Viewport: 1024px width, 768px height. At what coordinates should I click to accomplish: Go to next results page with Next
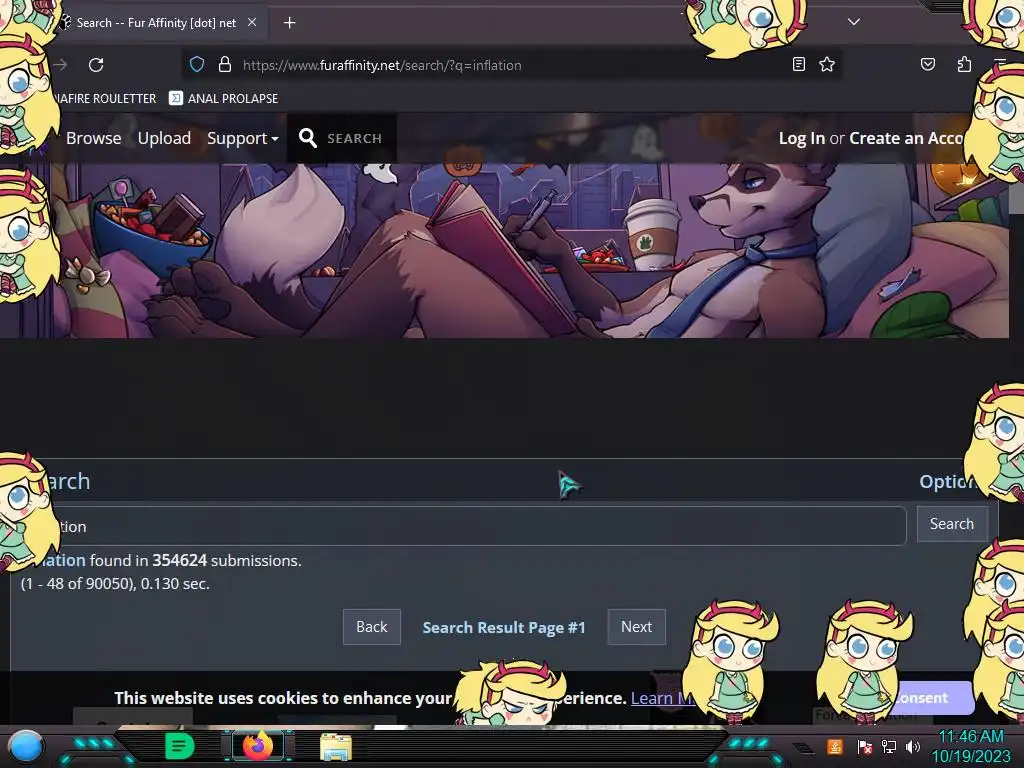[x=636, y=627]
